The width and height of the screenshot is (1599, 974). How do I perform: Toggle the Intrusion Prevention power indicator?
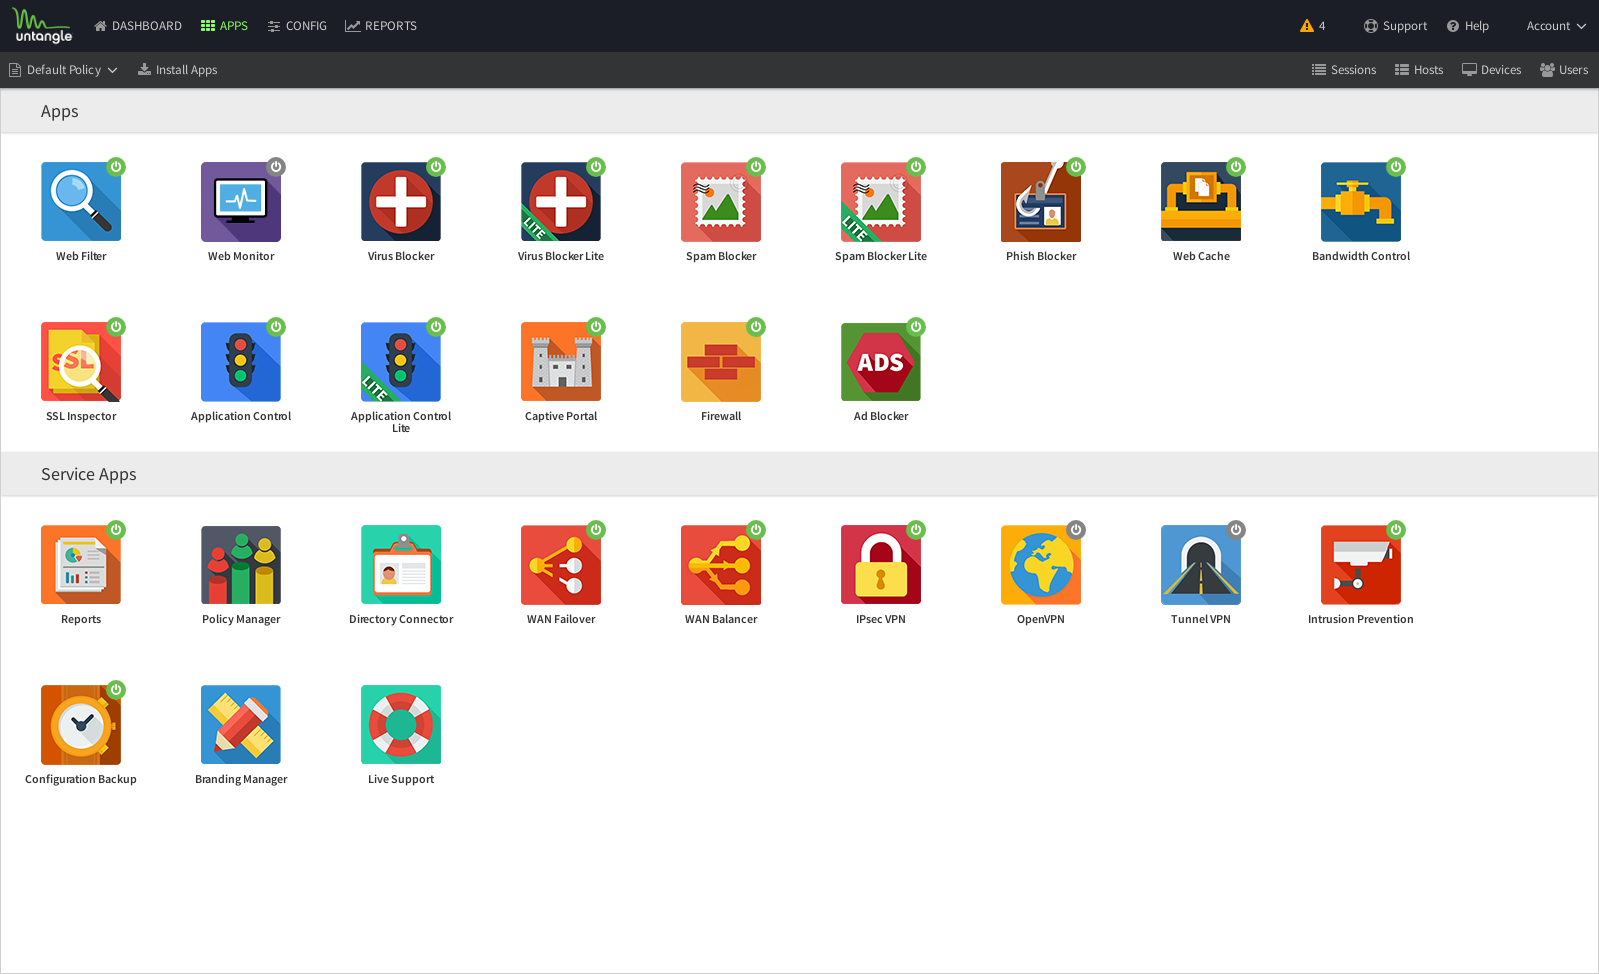[x=1396, y=530]
